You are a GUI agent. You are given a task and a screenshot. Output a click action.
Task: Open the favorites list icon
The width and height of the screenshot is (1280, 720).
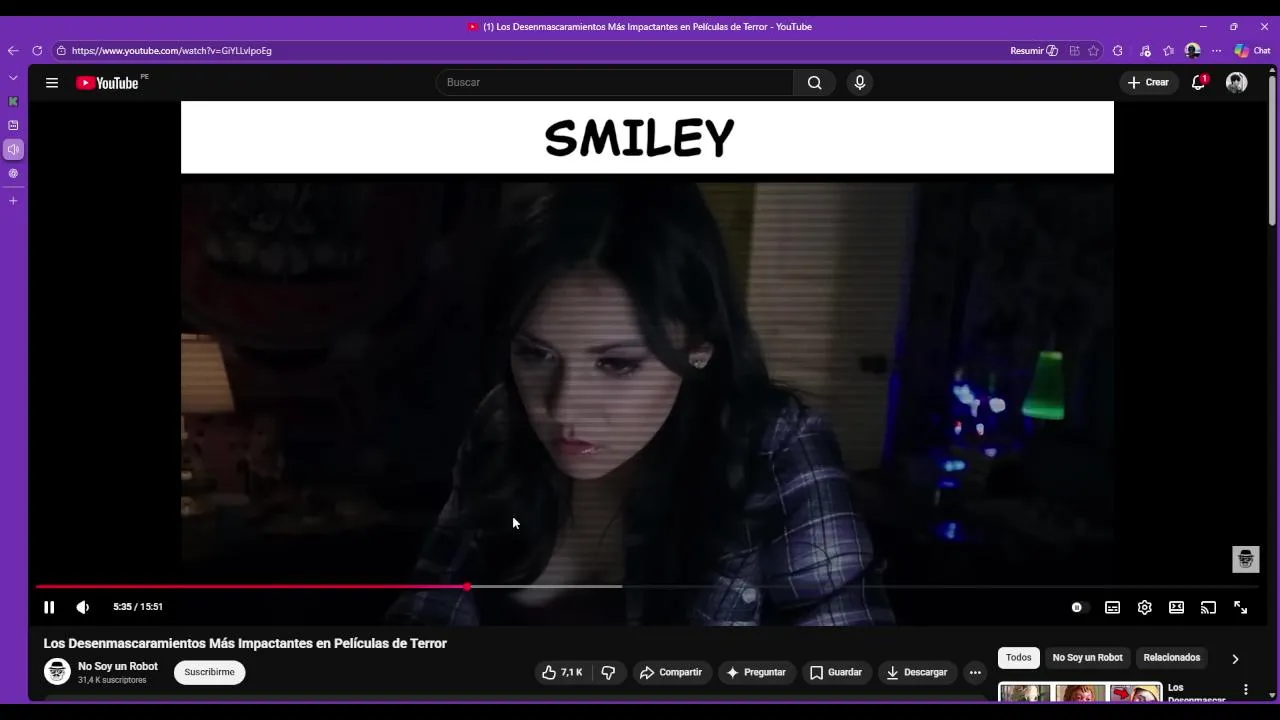pos(1168,51)
